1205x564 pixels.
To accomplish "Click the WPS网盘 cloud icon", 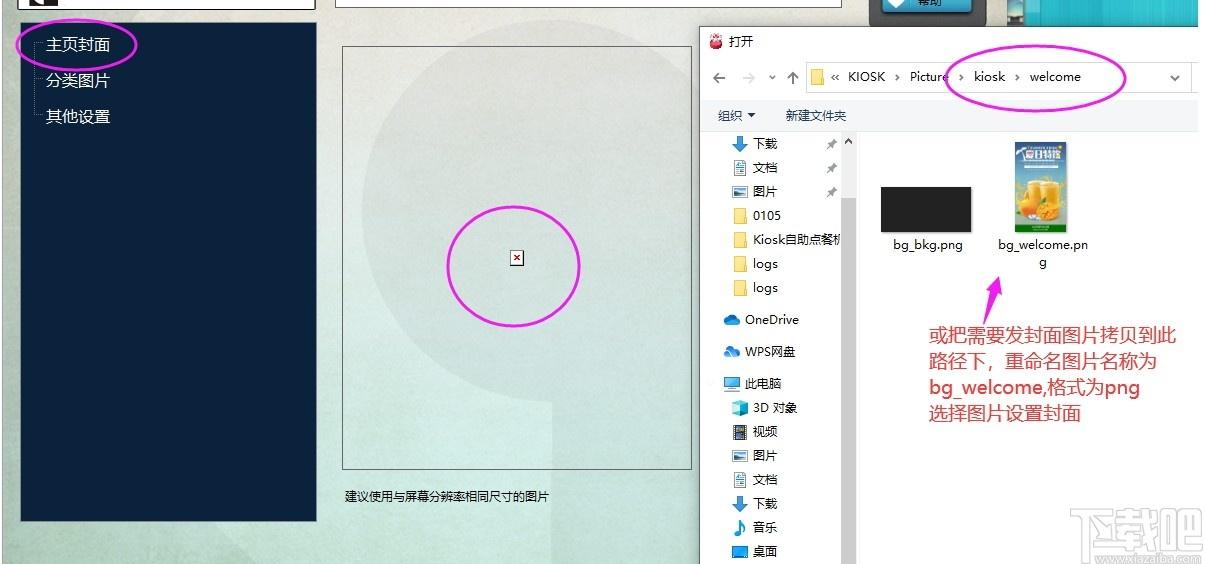I will click(732, 352).
